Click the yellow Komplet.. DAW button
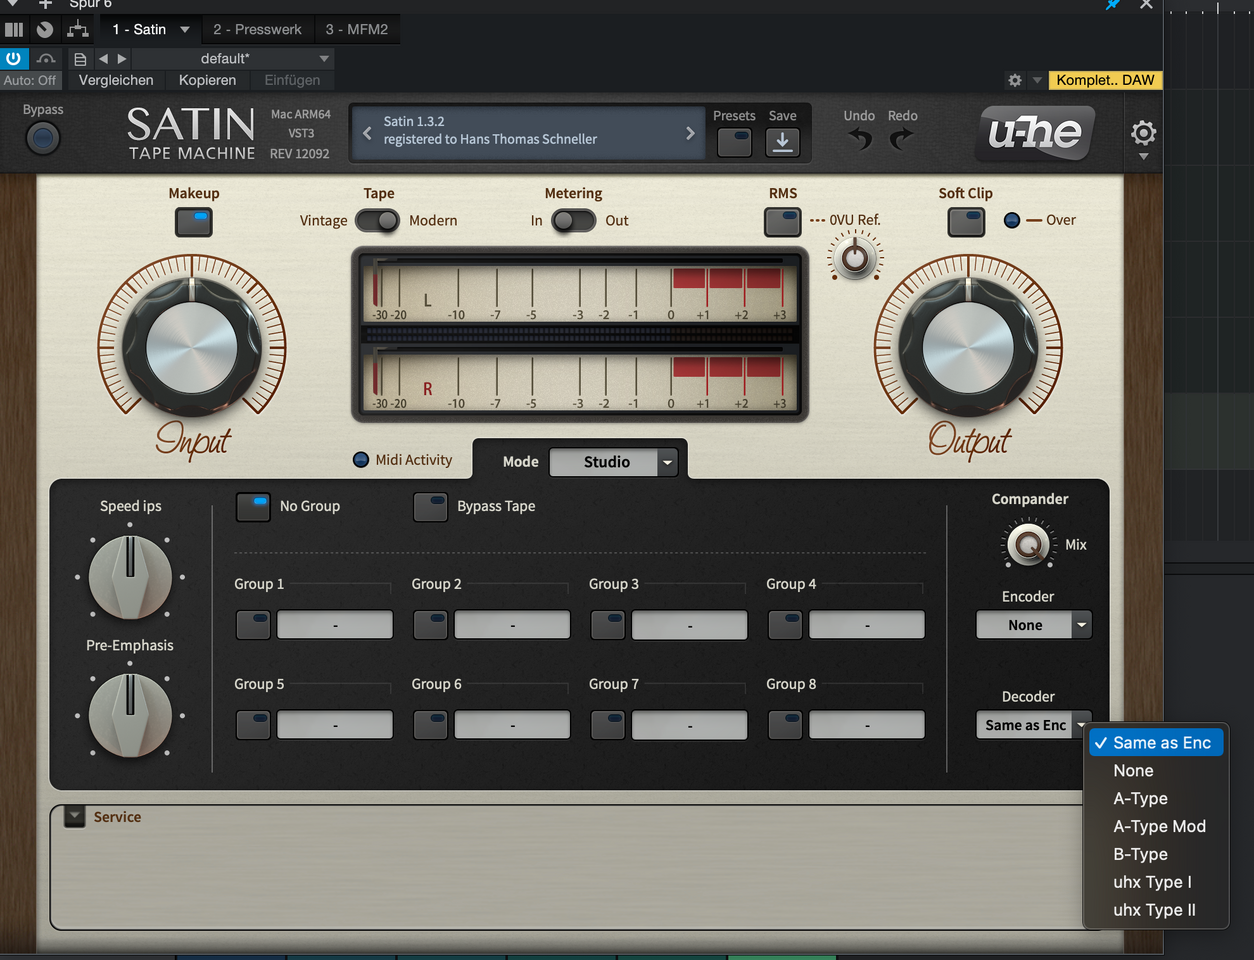Image resolution: width=1254 pixels, height=960 pixels. [x=1105, y=80]
